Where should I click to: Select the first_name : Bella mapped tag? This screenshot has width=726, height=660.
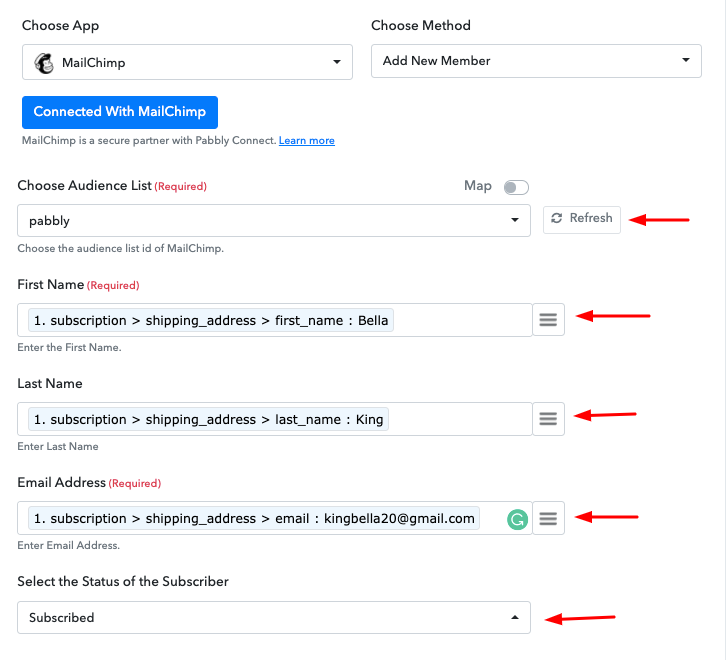tap(211, 321)
